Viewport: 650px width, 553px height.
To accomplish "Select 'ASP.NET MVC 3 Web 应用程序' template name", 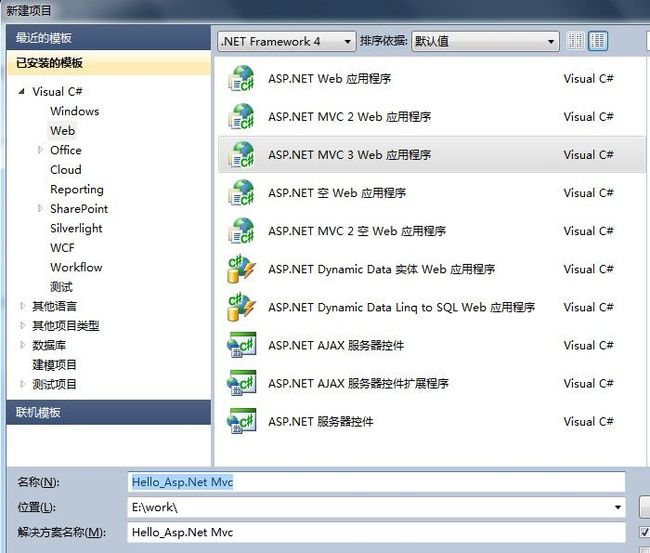I will coord(349,155).
